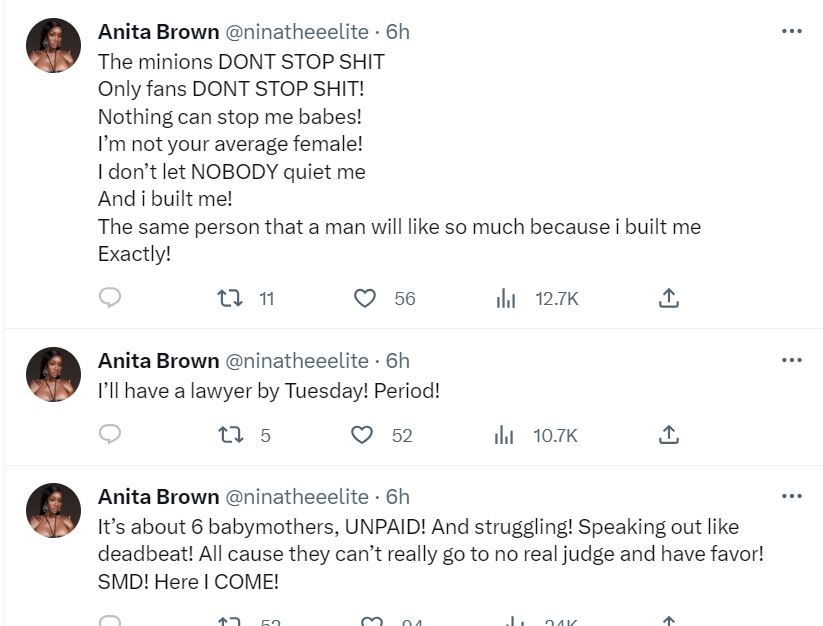Open the 6h timestamp on the babymothers tweet
Screen dimensions: 823x626
(398, 497)
